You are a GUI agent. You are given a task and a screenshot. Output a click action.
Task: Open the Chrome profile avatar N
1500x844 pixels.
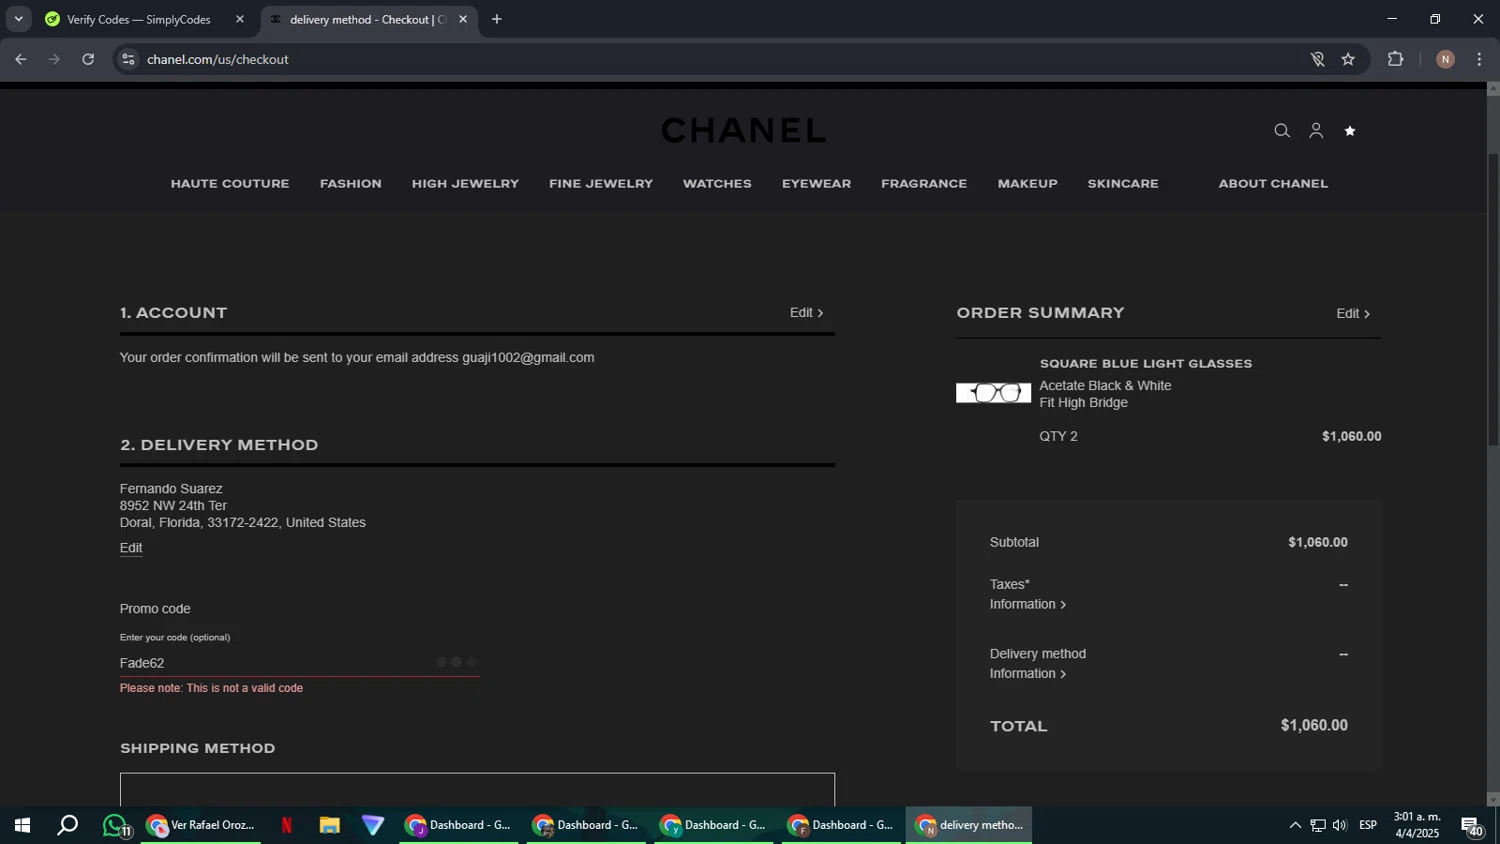coord(1445,59)
